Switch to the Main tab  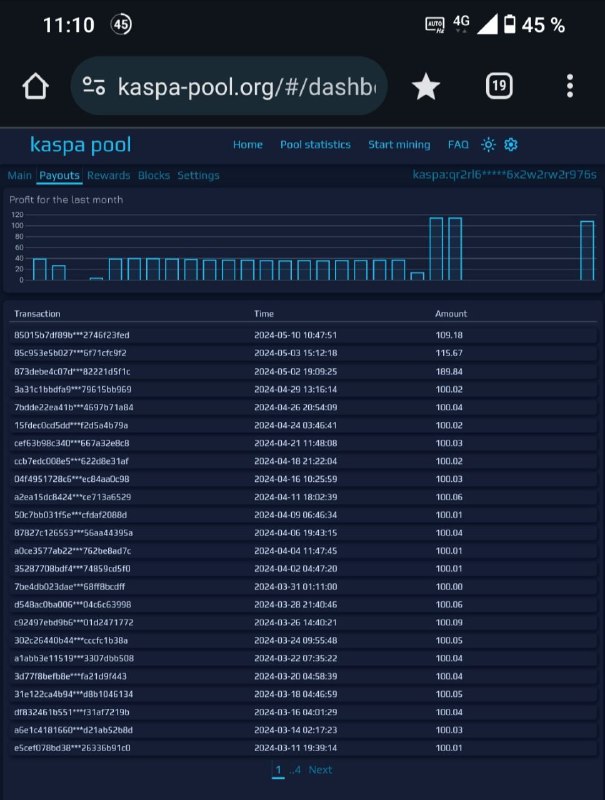pyautogui.click(x=19, y=176)
